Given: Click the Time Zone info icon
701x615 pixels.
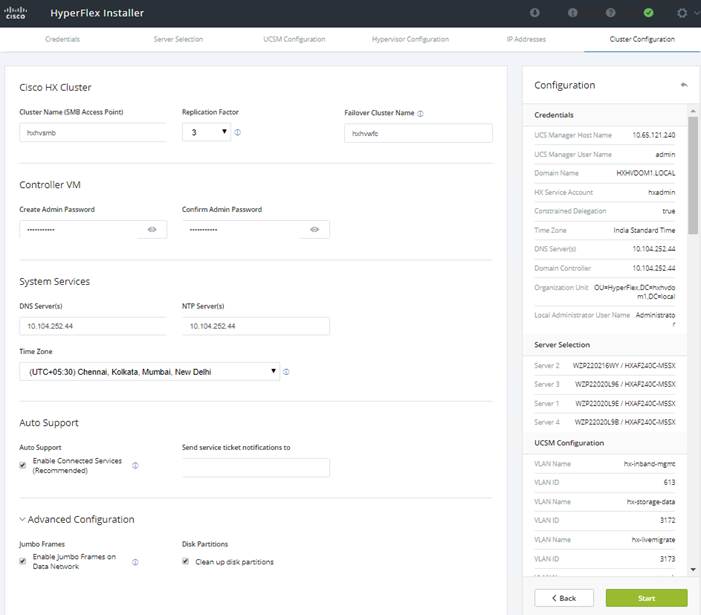Looking at the screenshot, I should [x=286, y=372].
